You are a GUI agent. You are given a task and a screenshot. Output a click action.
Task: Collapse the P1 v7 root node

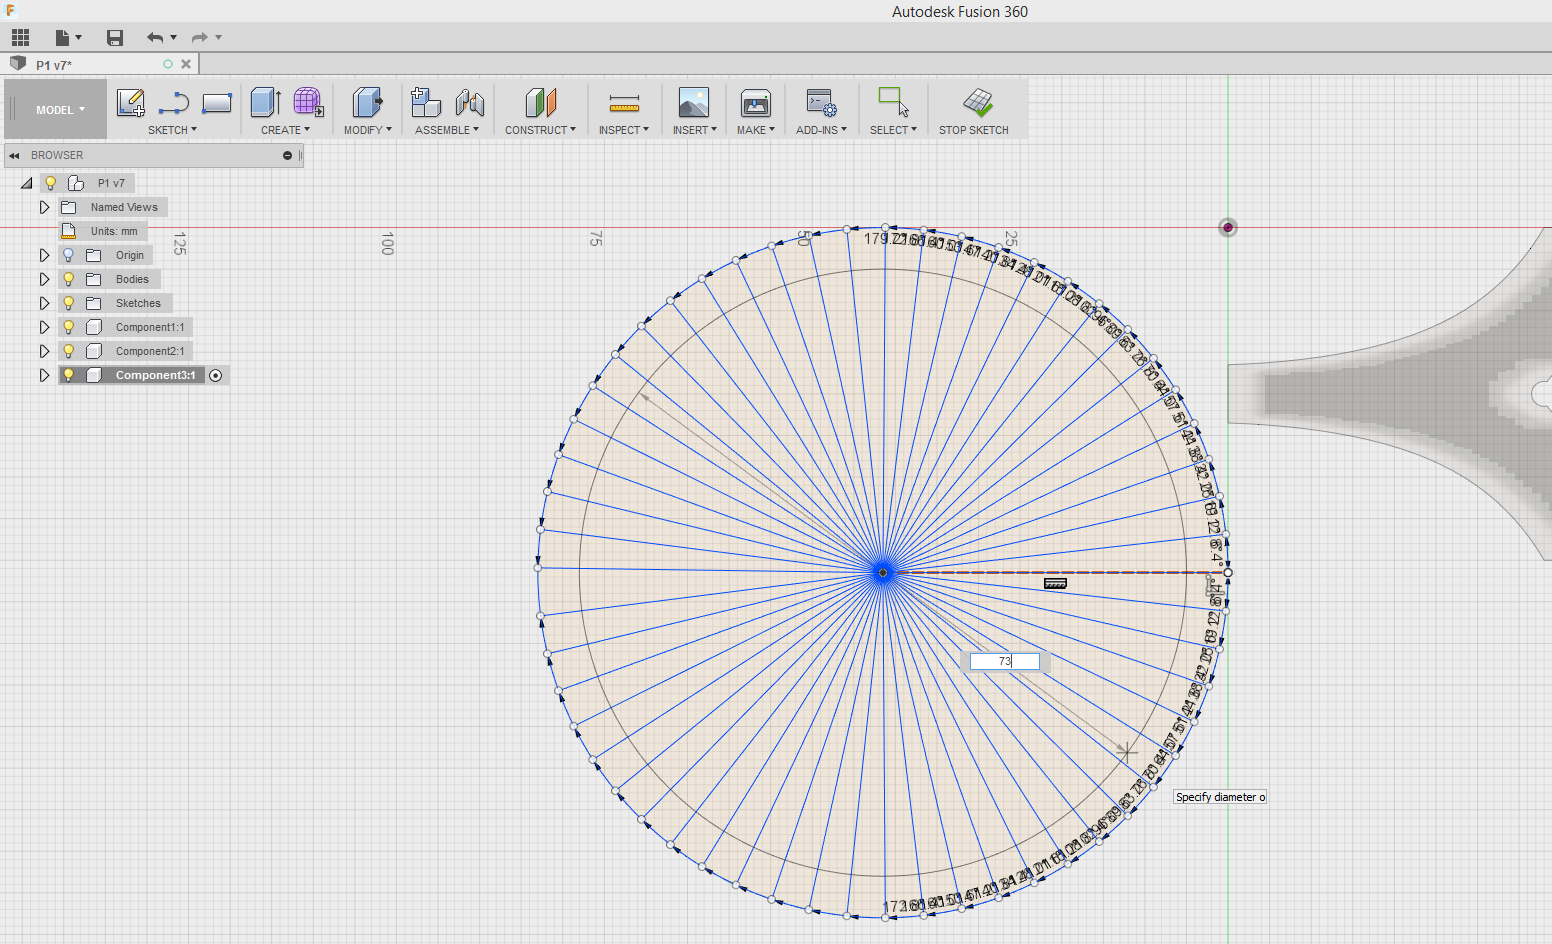pyautogui.click(x=27, y=183)
